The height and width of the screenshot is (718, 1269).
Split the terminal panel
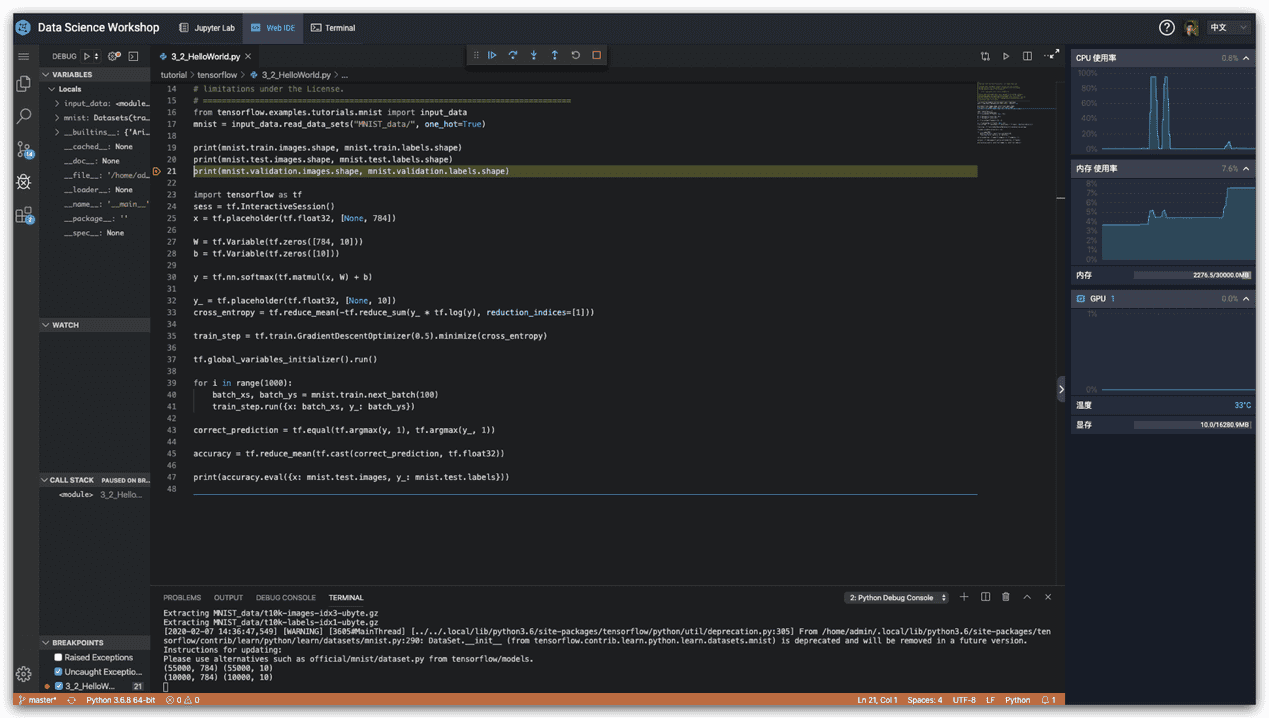point(985,597)
